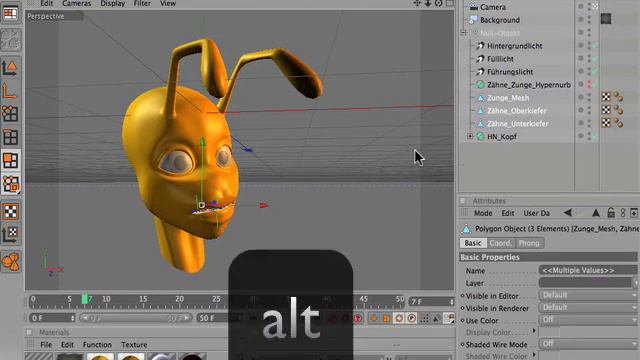
Task: Activate the Edges mode tool
Action: (x=10, y=137)
